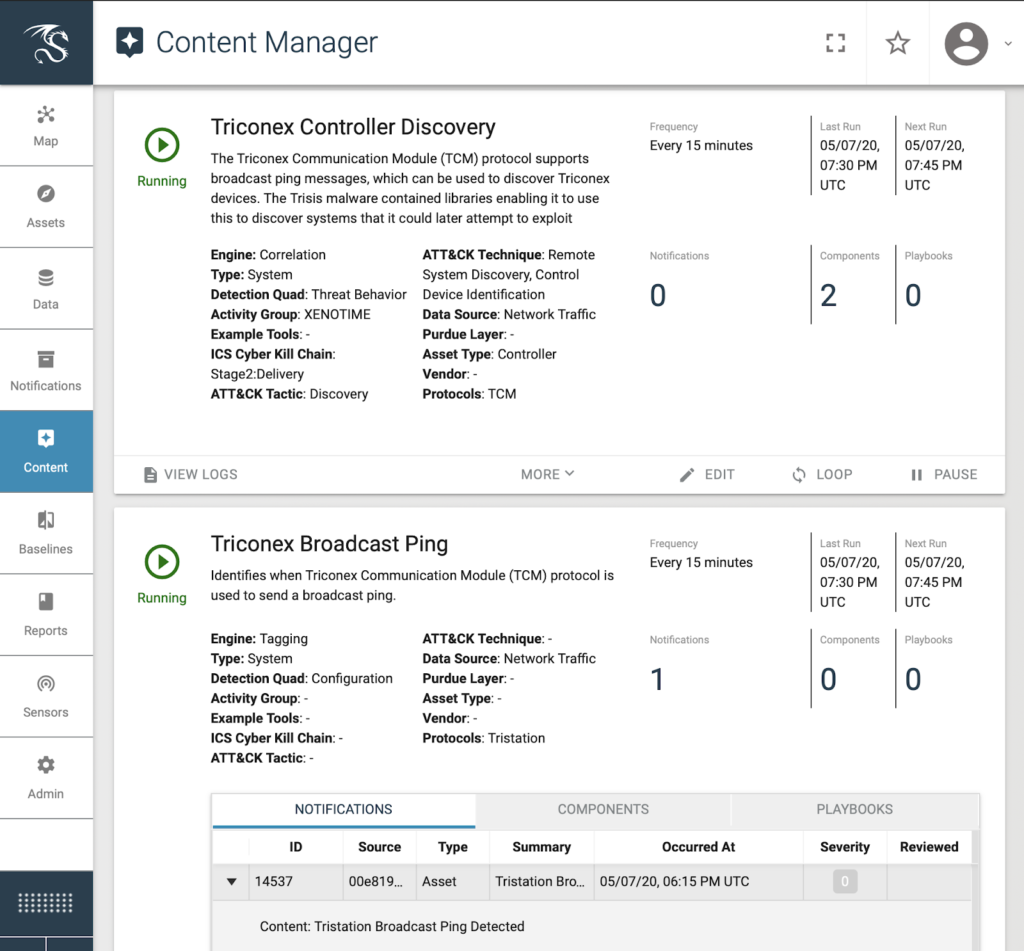Screen dimensions: 1024x951
Task: Open the Reports book icon
Action: [46, 602]
